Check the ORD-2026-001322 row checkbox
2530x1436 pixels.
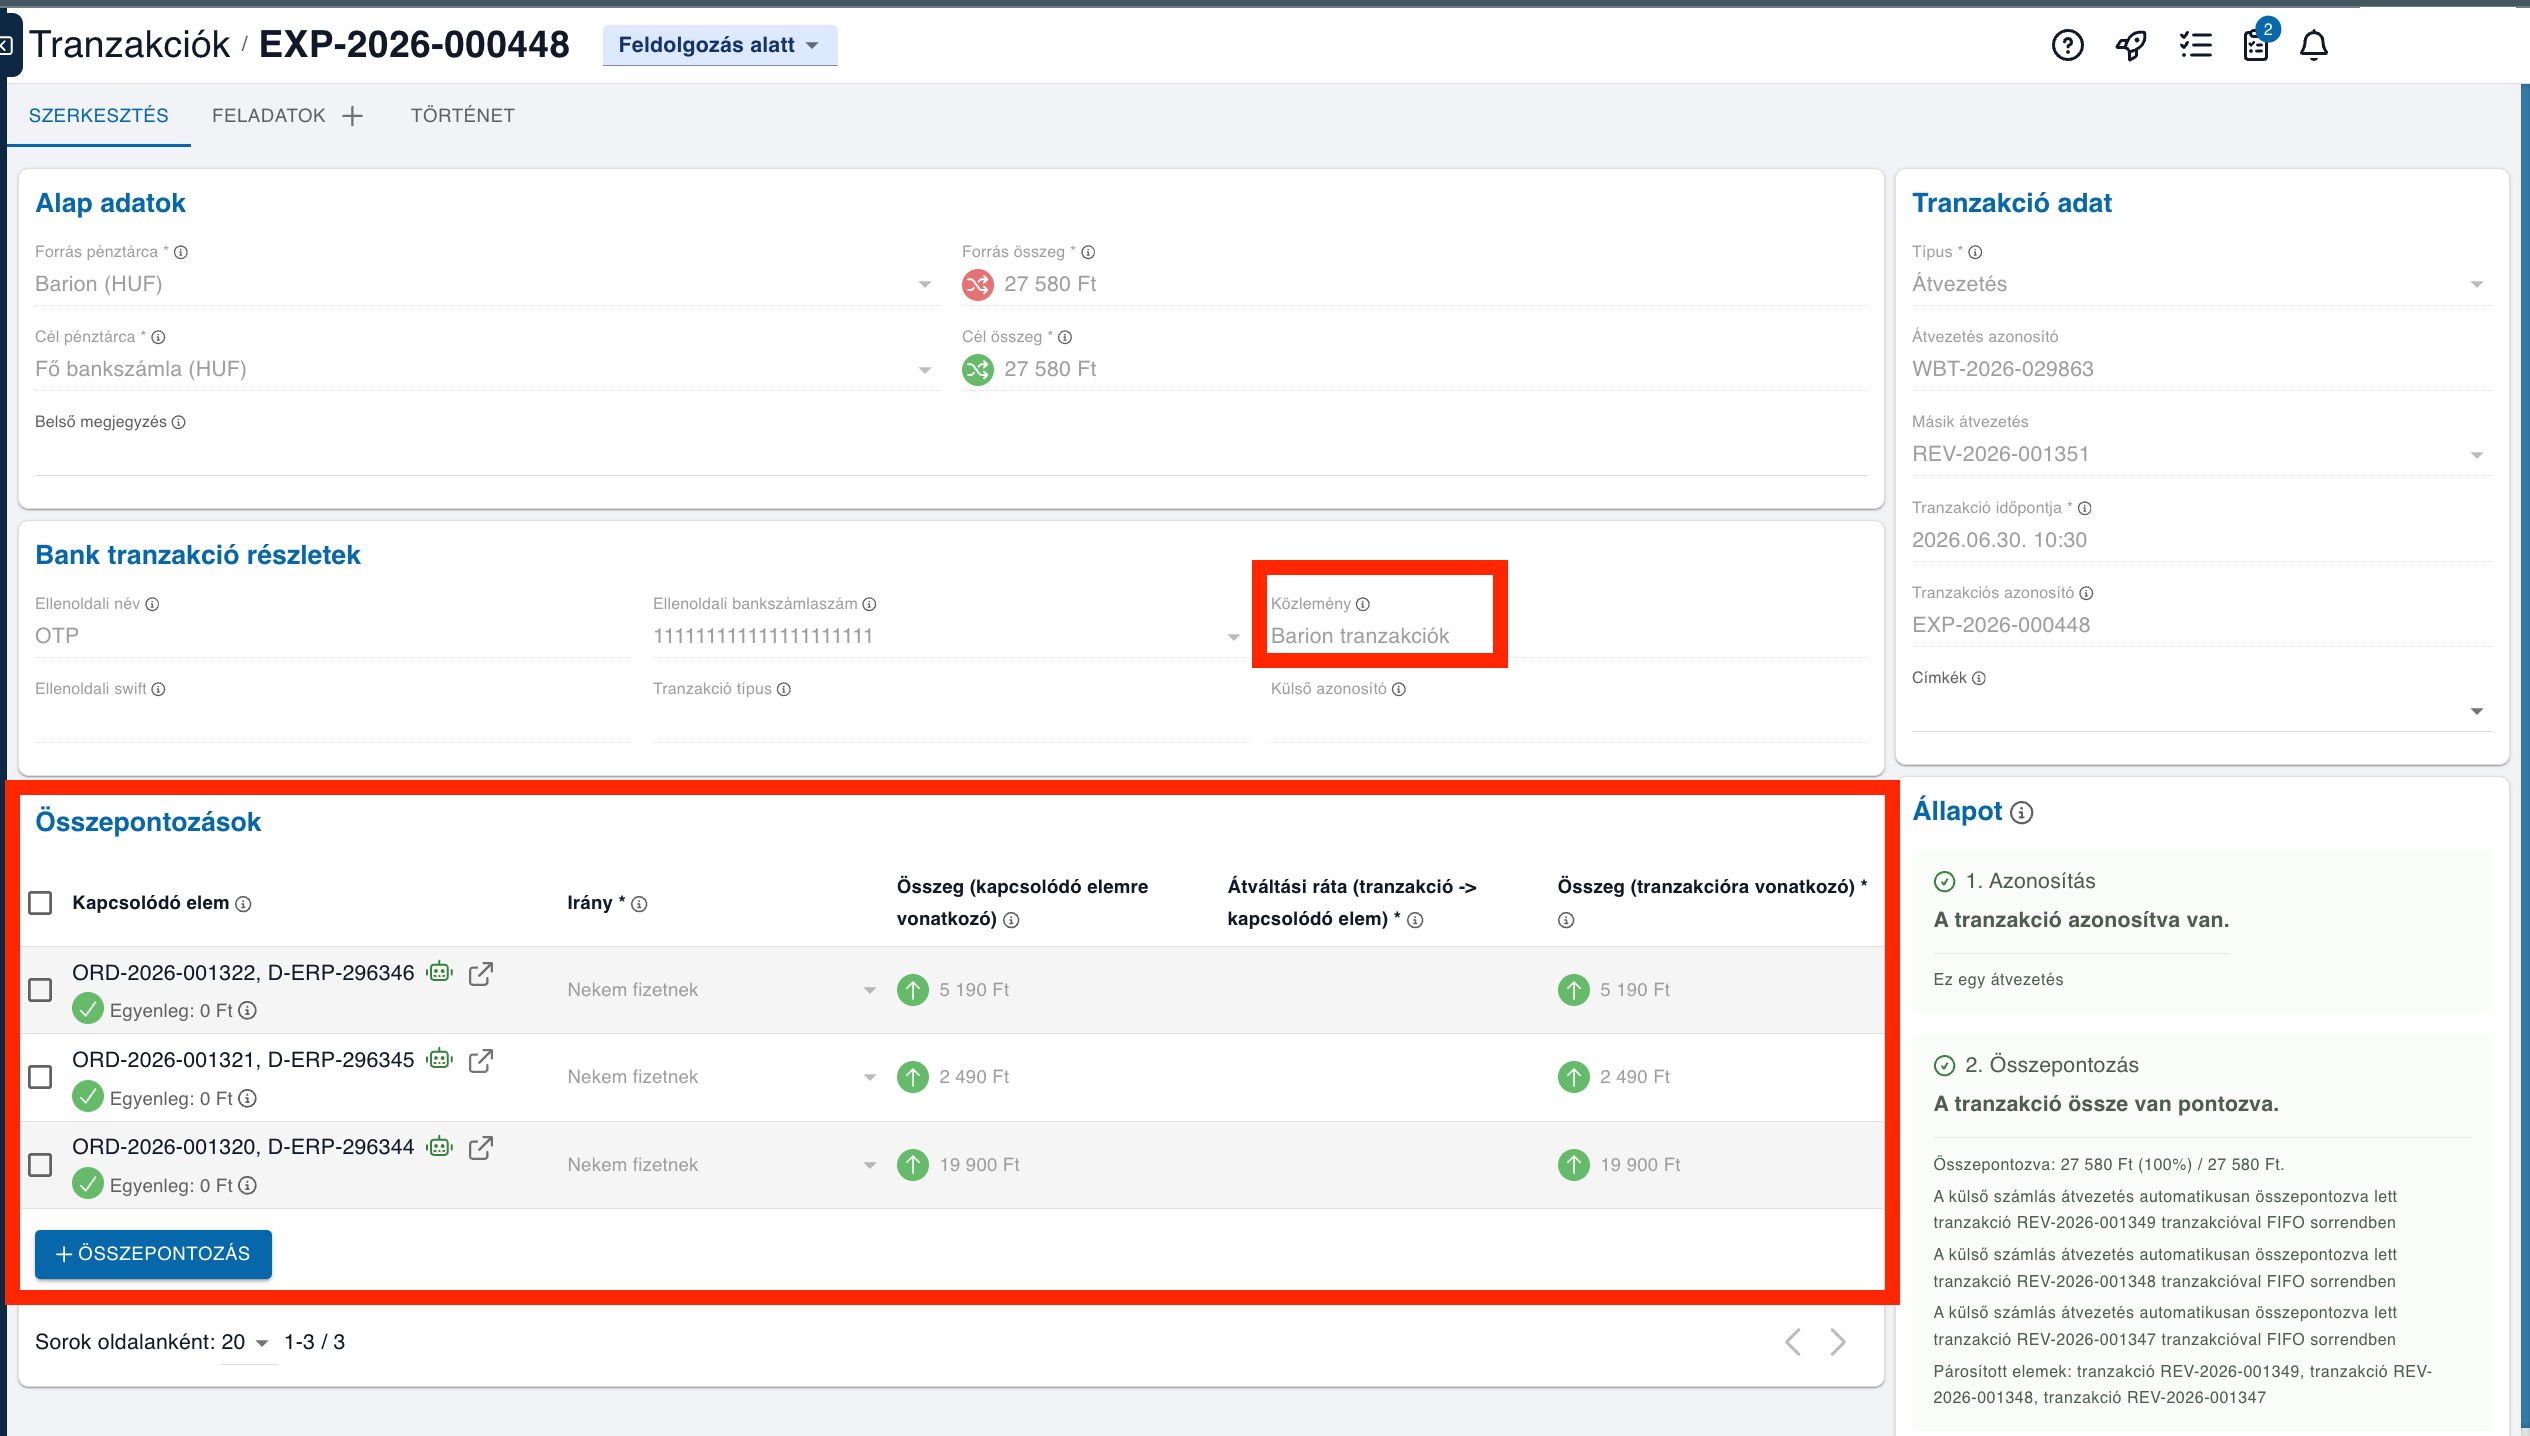[40, 990]
